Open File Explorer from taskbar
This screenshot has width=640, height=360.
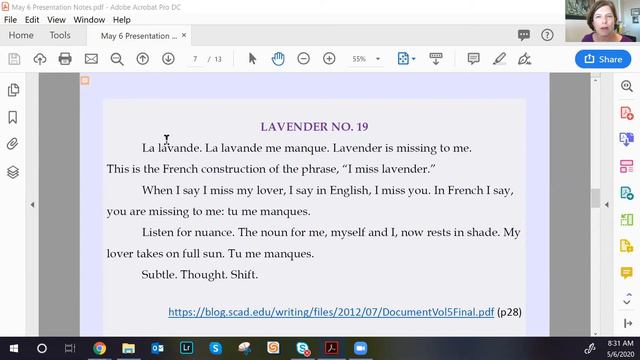[128, 348]
